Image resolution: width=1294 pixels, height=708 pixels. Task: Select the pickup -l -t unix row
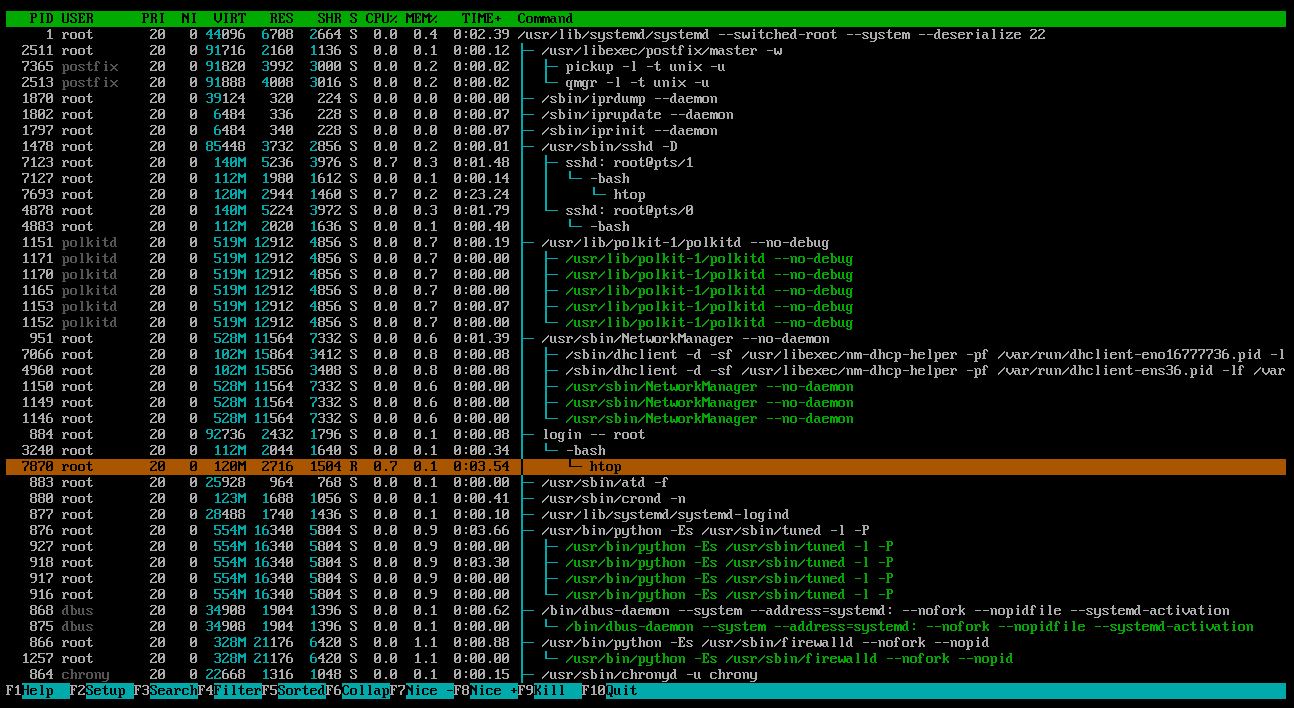[x=645, y=66]
